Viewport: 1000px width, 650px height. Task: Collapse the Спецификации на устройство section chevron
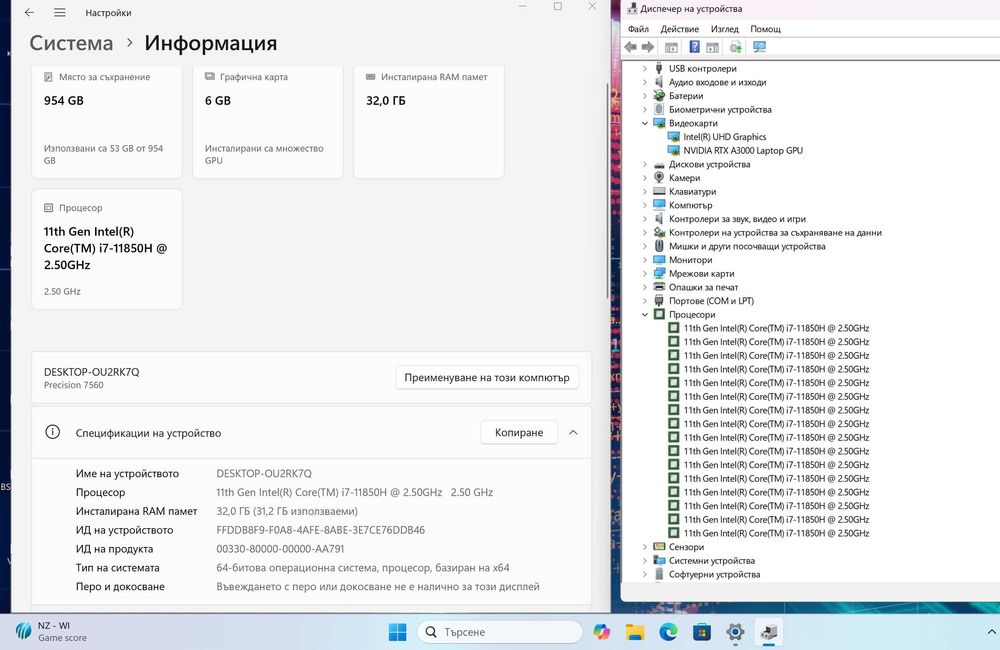point(573,432)
